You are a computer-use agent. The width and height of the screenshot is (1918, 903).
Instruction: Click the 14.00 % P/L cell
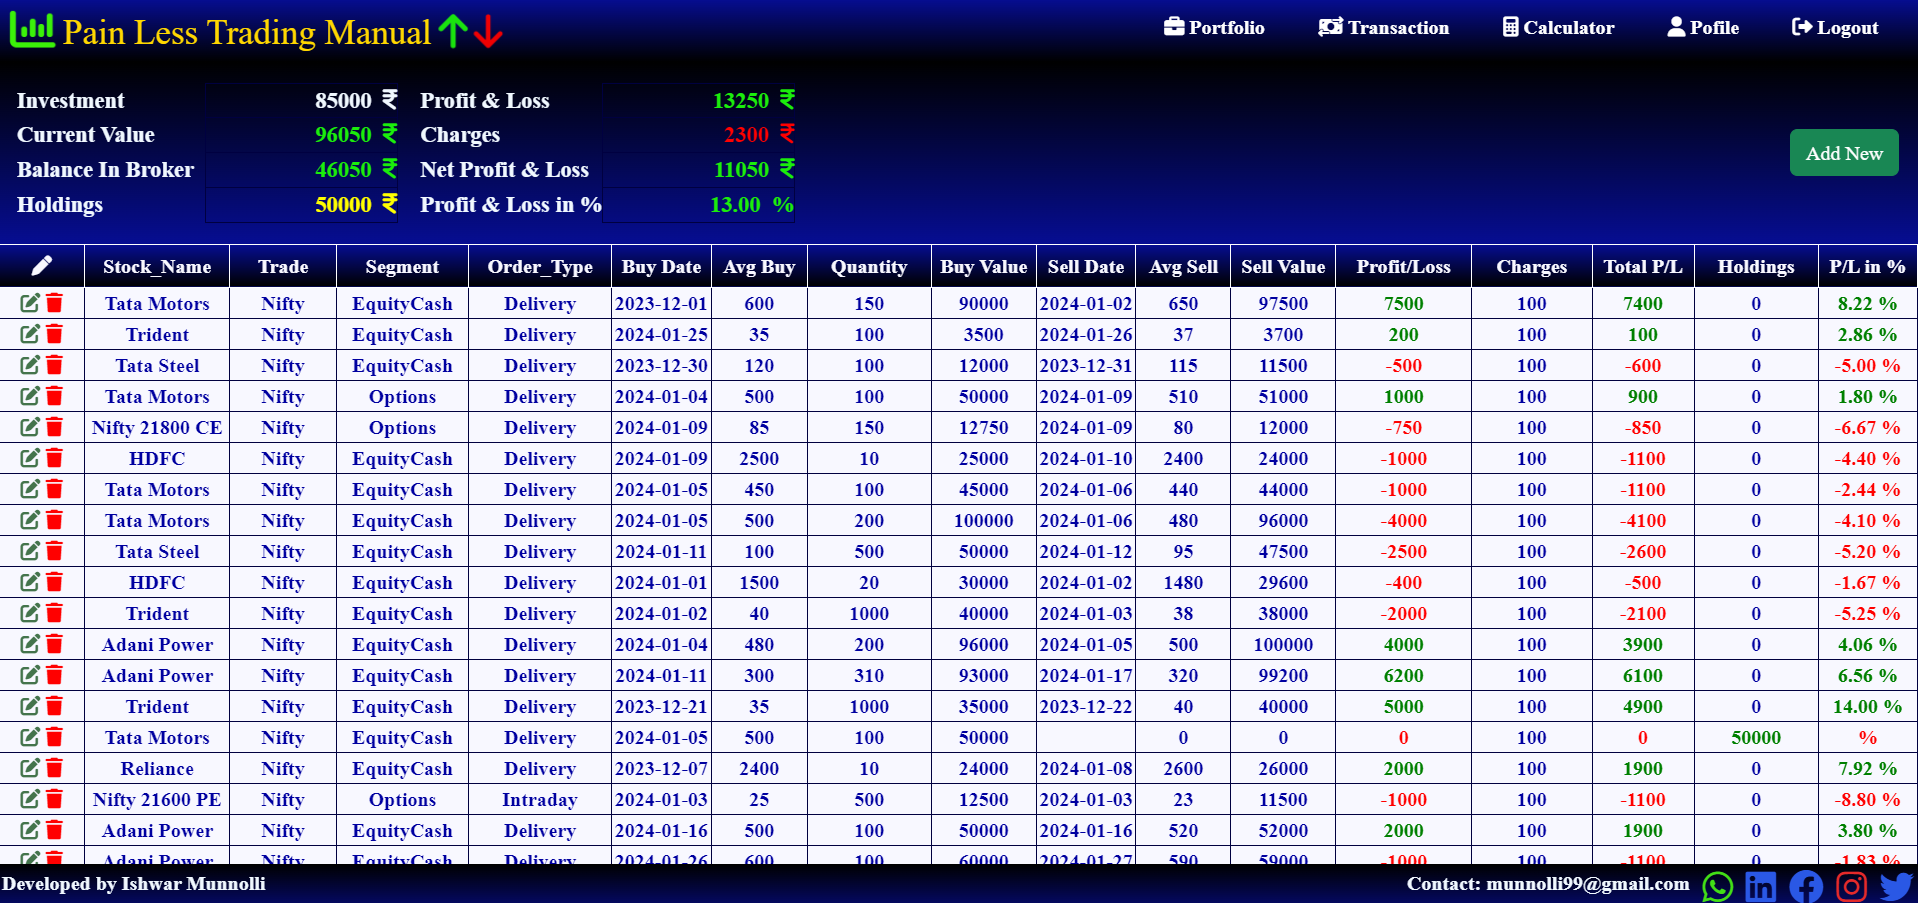pos(1867,706)
